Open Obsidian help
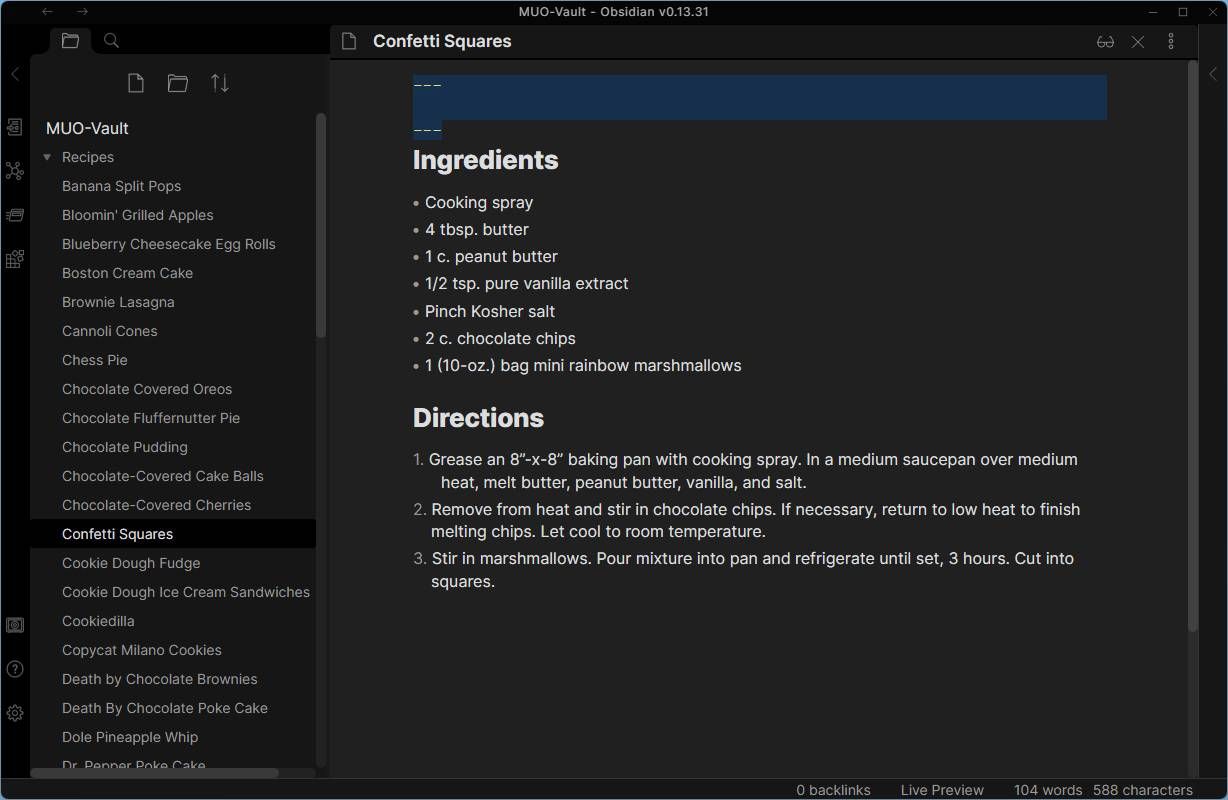The height and width of the screenshot is (800, 1228). point(15,669)
